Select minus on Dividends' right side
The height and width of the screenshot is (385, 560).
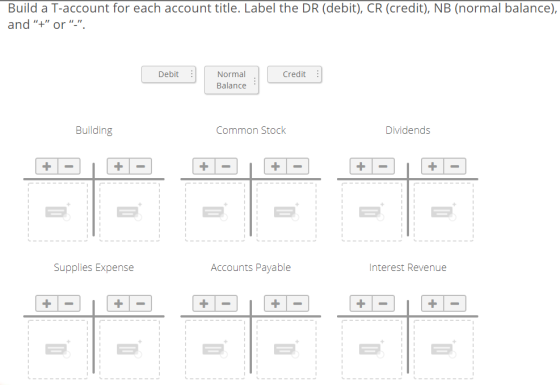[455, 166]
